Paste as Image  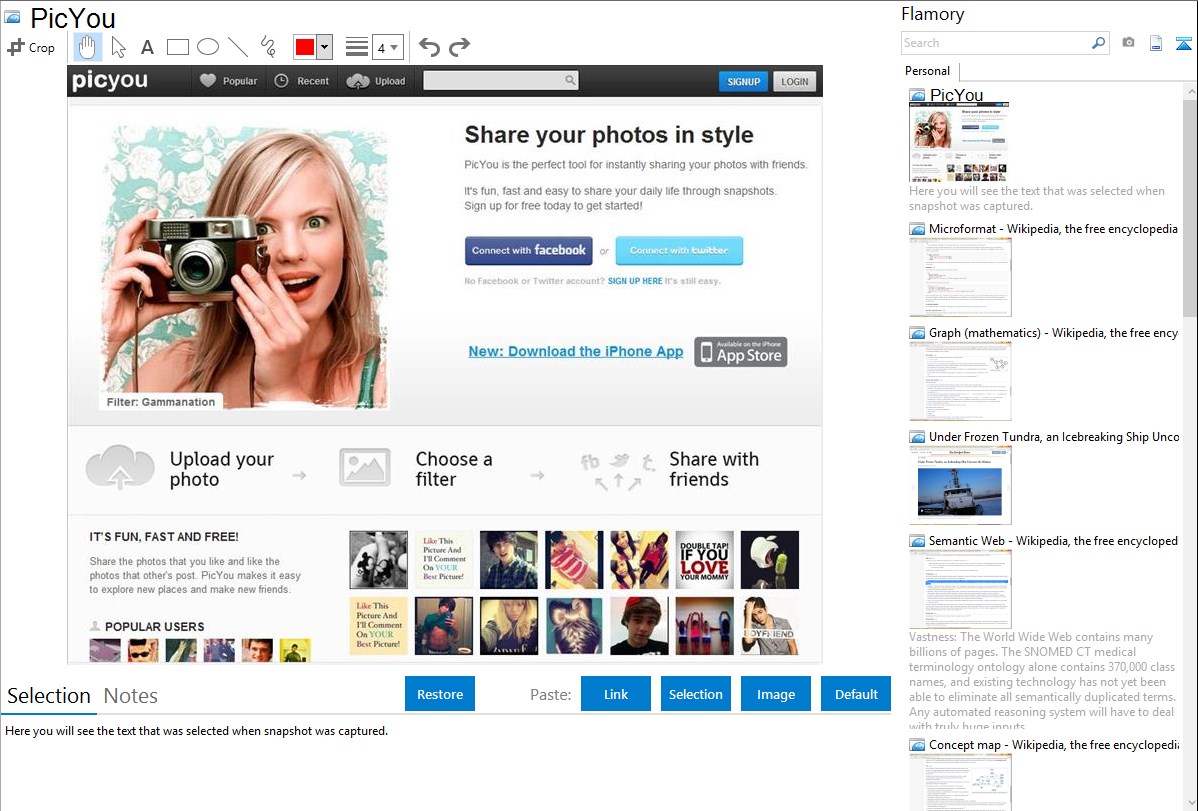pos(776,694)
